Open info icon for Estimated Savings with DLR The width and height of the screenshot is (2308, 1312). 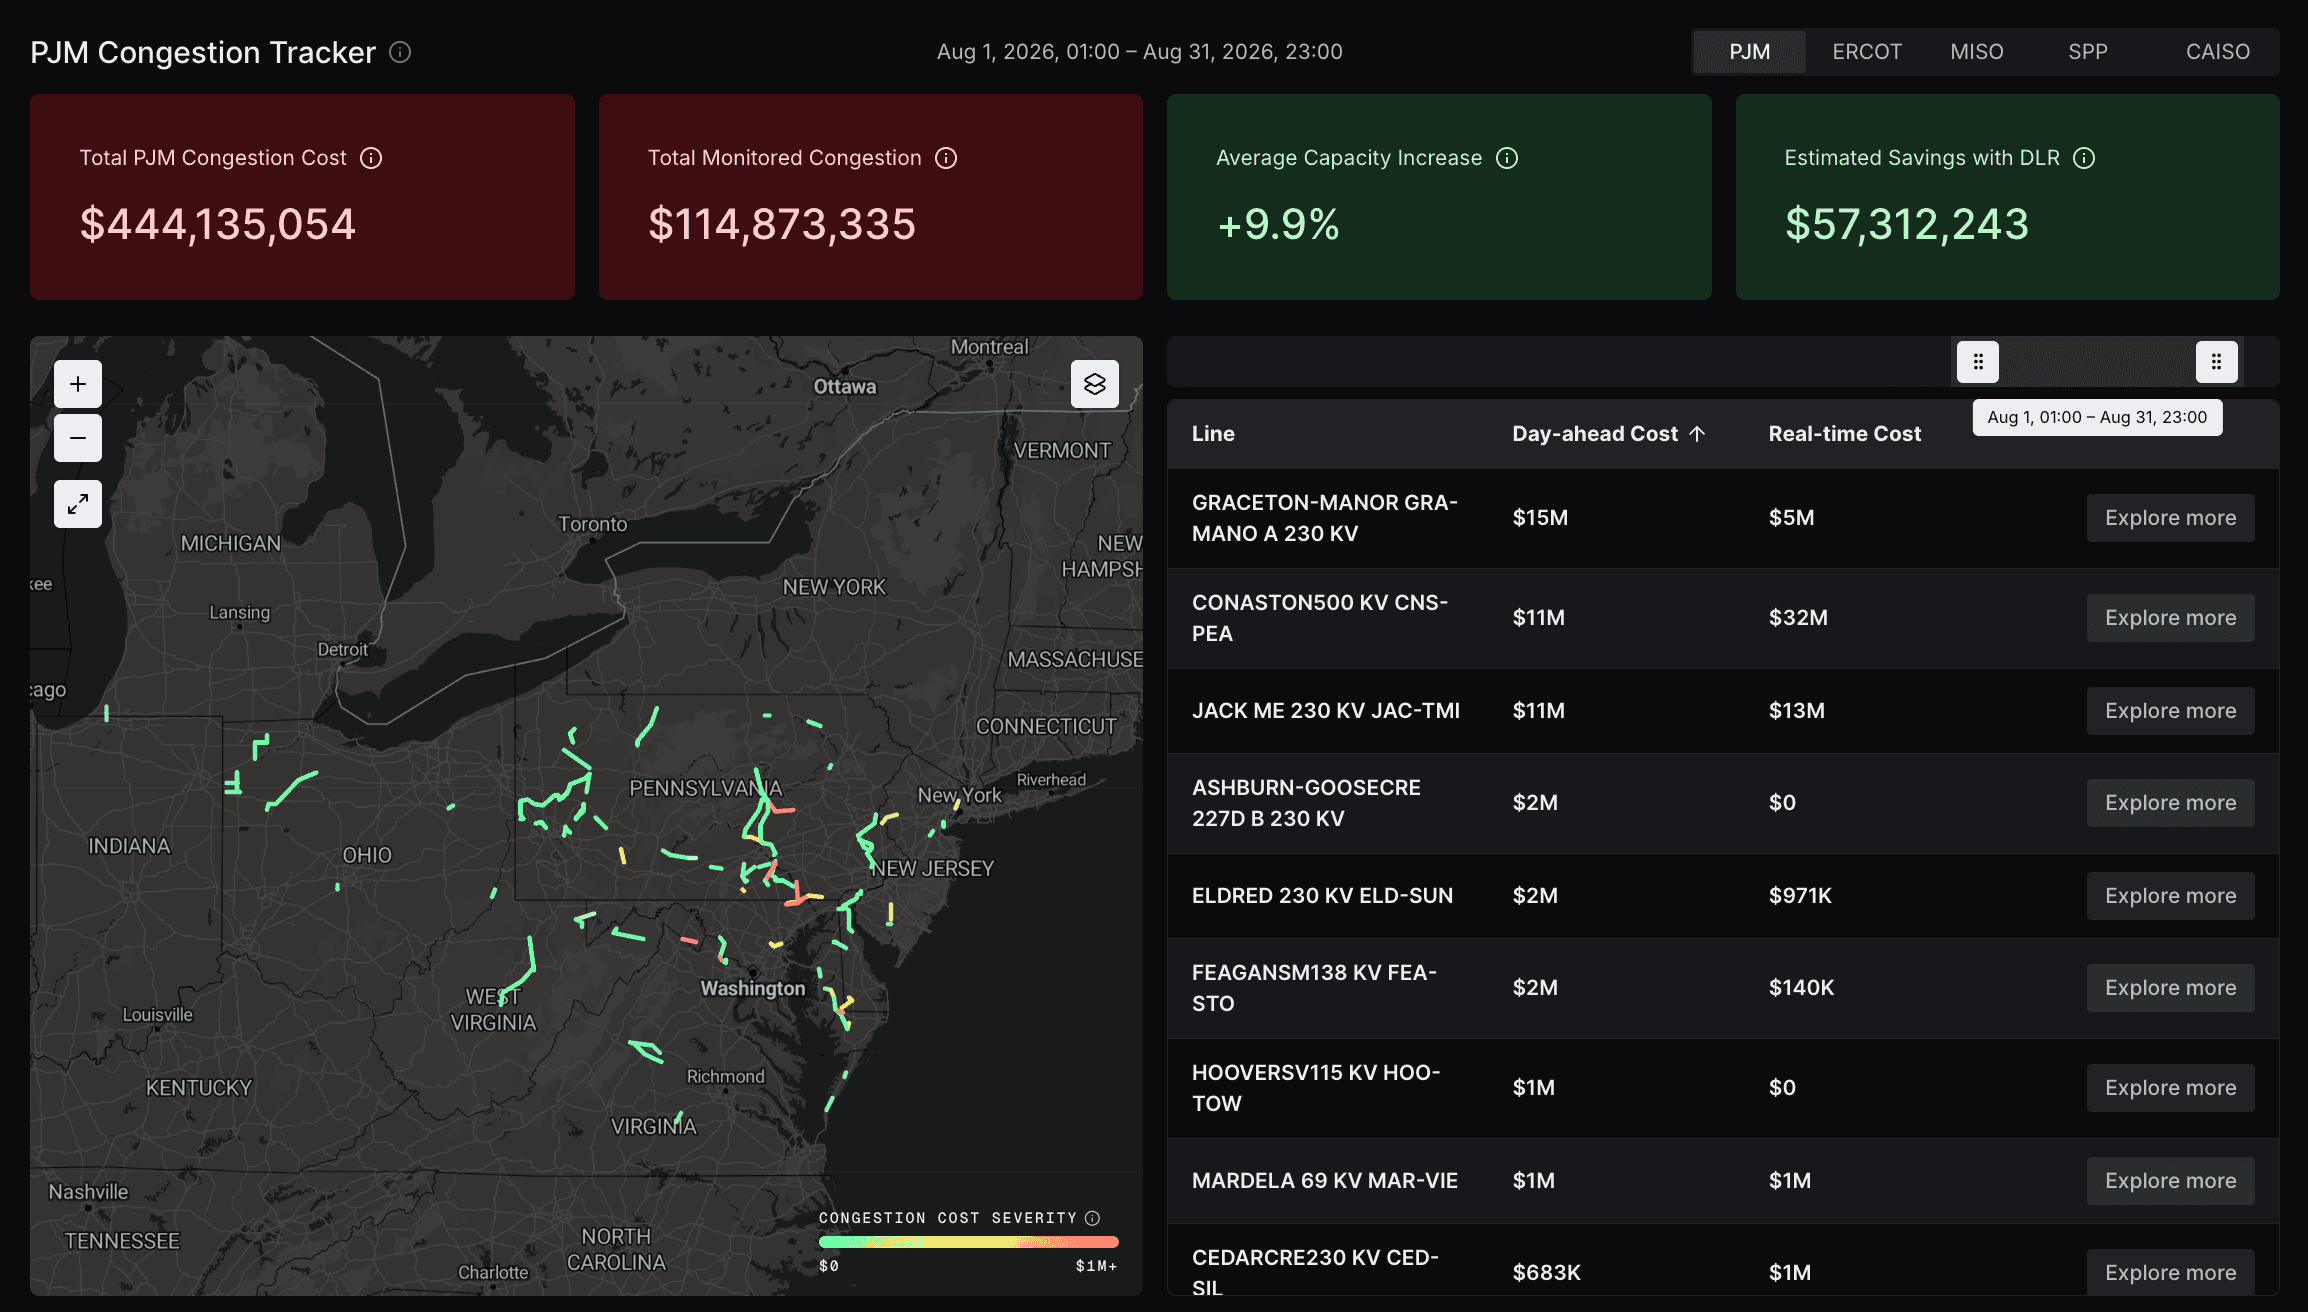(x=2084, y=158)
